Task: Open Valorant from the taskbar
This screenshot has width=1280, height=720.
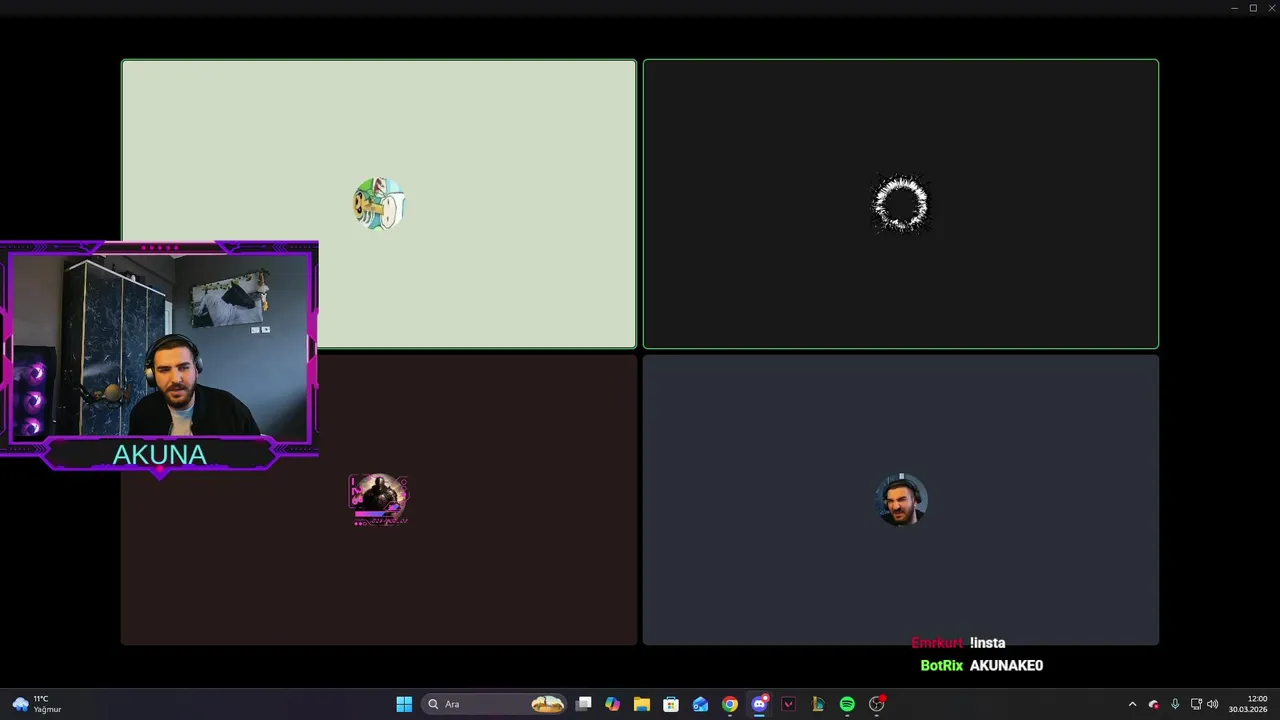Action: (x=788, y=704)
